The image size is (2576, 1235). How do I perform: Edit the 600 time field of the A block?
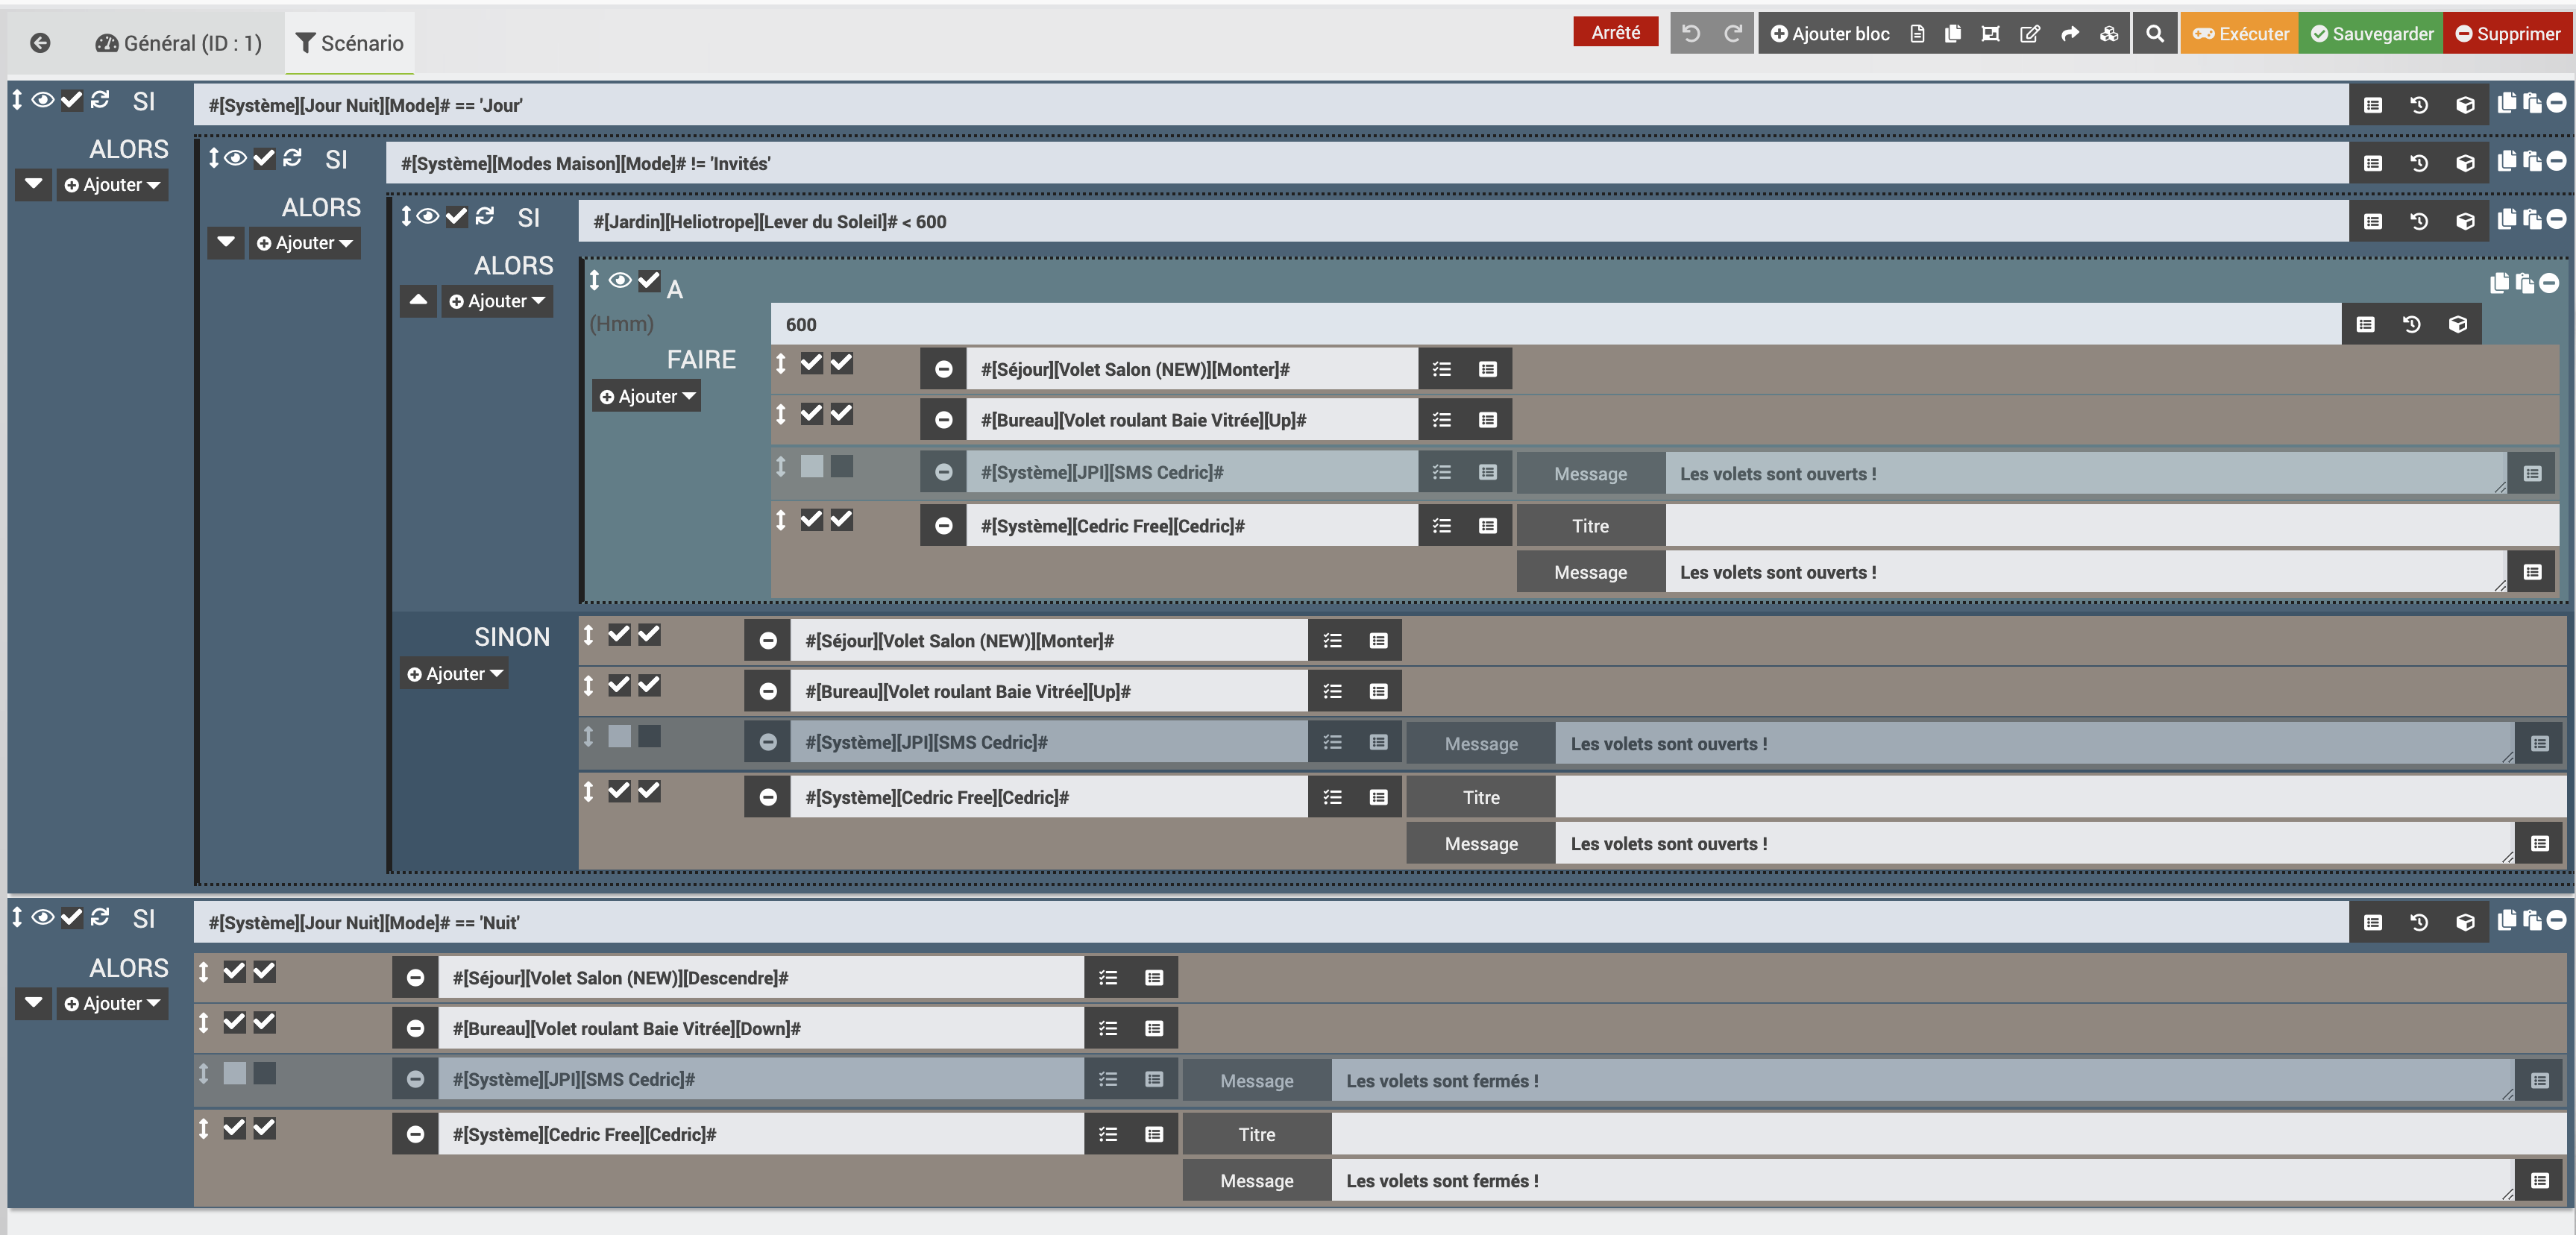(1556, 324)
